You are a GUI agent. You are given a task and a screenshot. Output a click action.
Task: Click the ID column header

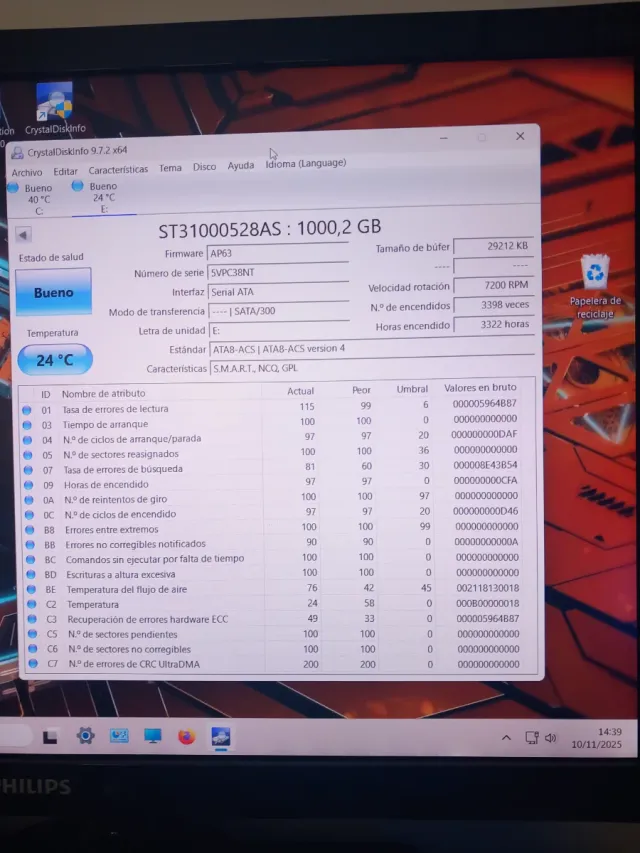[x=46, y=394]
